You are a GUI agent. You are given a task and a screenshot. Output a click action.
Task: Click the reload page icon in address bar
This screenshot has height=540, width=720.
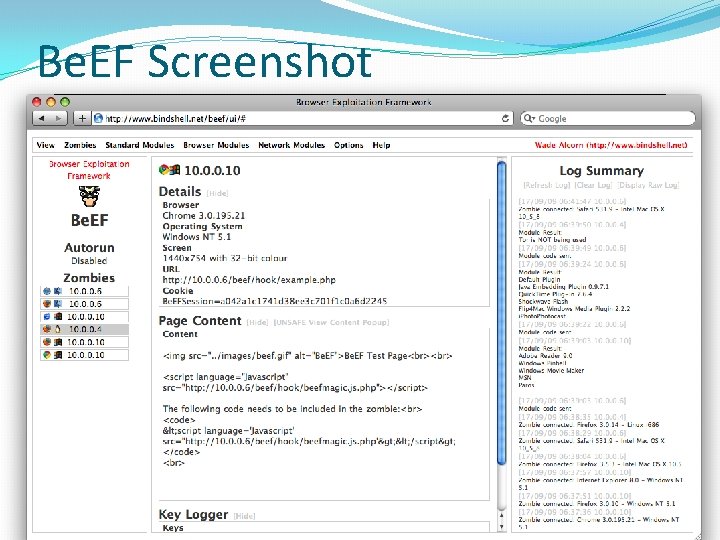pyautogui.click(x=505, y=118)
